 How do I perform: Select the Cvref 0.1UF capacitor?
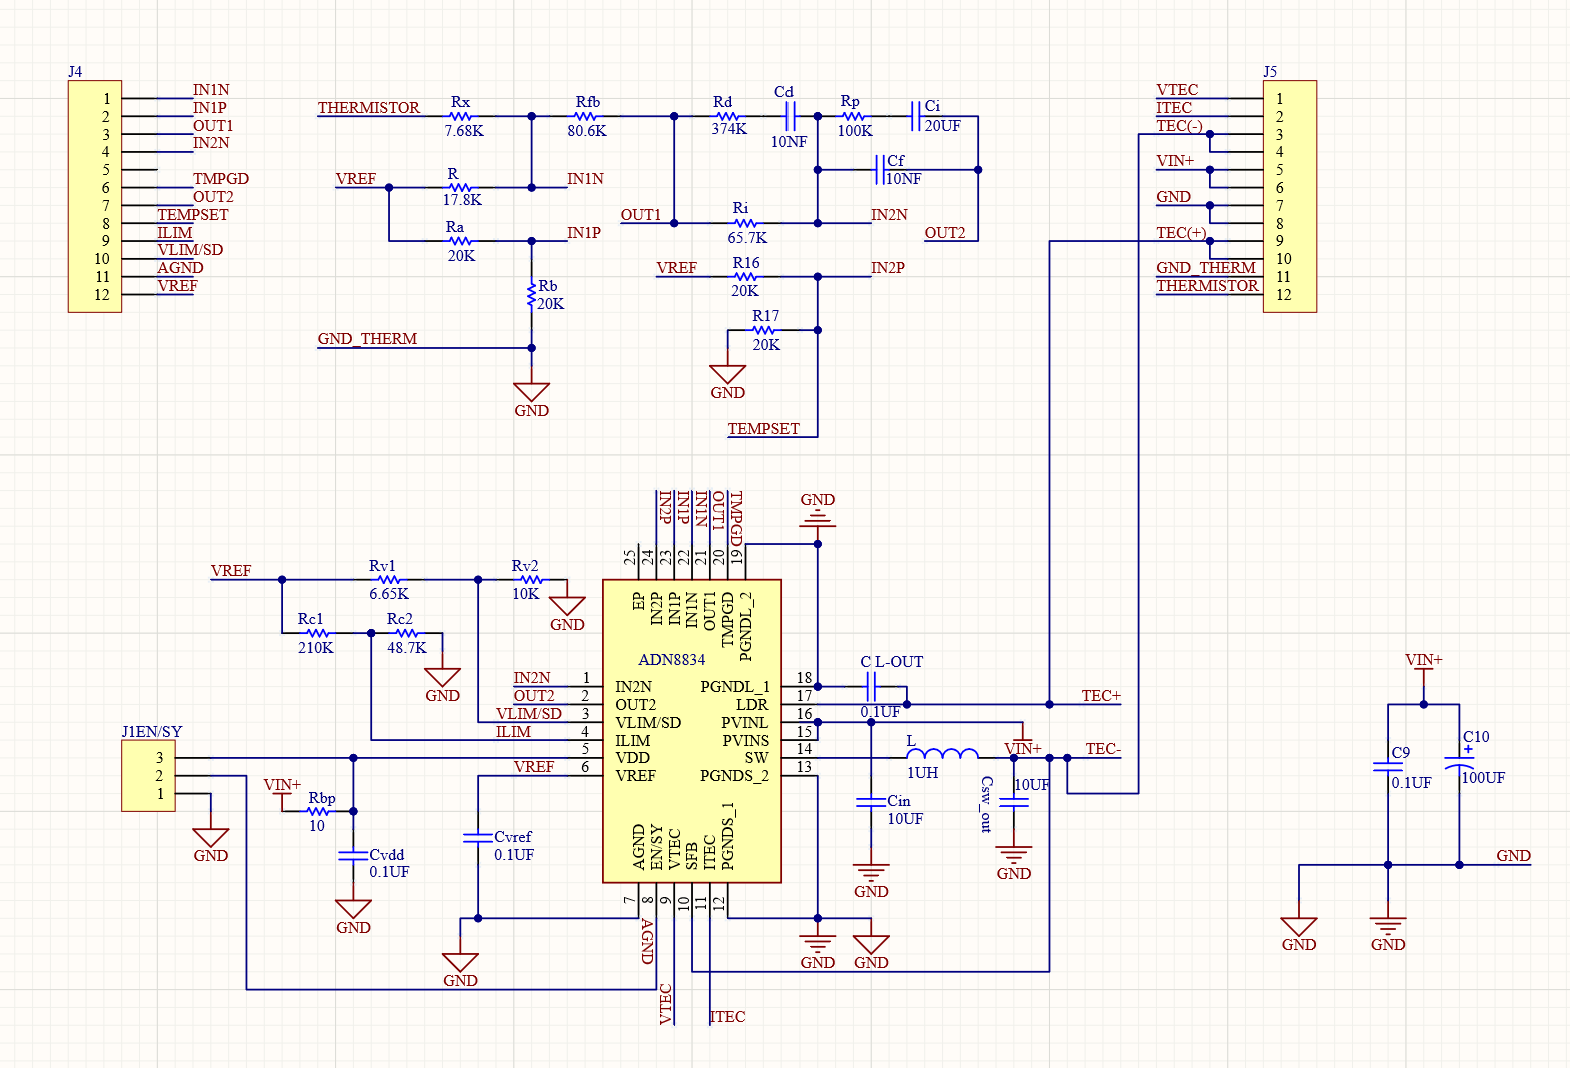(478, 837)
